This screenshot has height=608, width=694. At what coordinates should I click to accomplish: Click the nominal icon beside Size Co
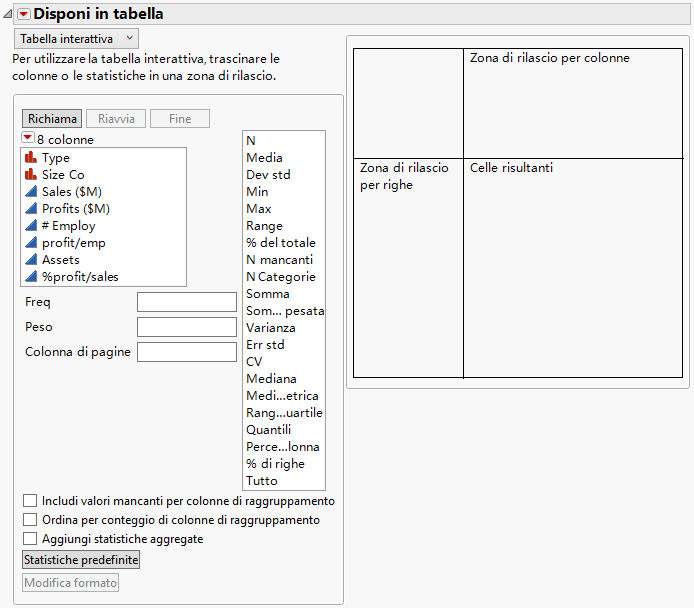[x=31, y=174]
